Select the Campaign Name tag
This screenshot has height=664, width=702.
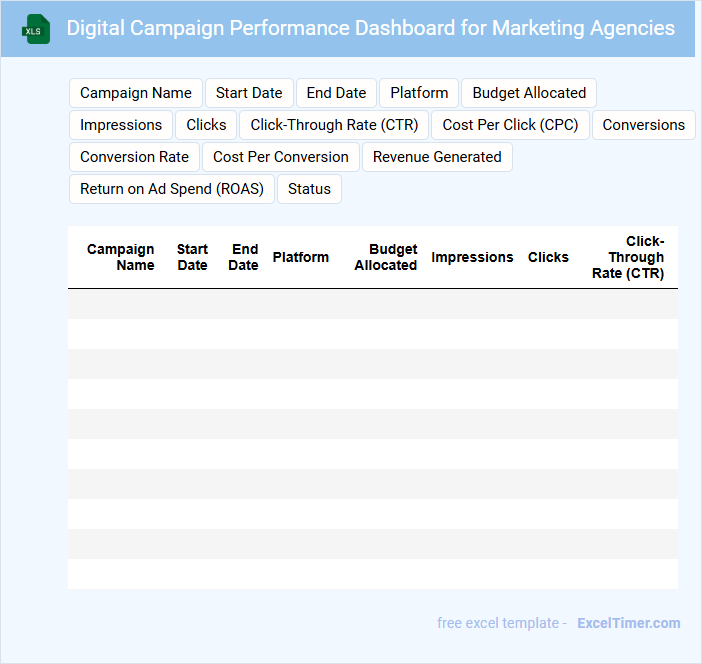[x=136, y=93]
